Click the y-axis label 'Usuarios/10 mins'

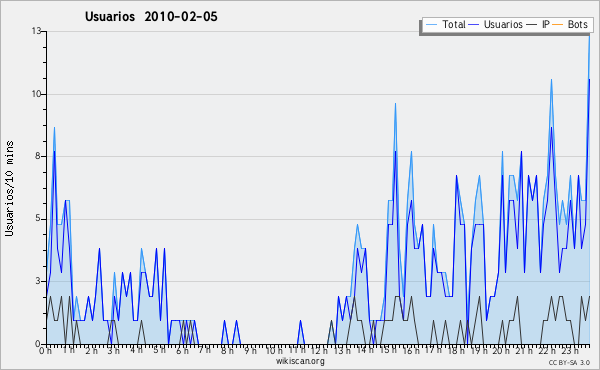point(9,188)
